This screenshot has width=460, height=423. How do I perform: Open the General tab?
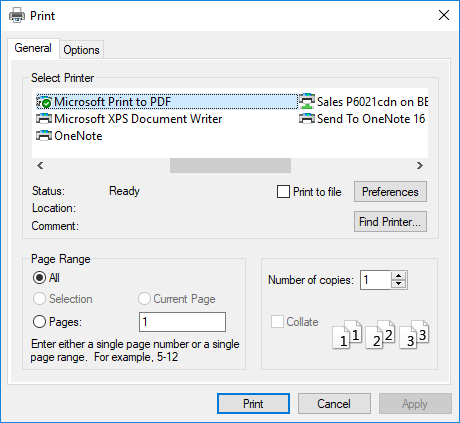coord(33,48)
